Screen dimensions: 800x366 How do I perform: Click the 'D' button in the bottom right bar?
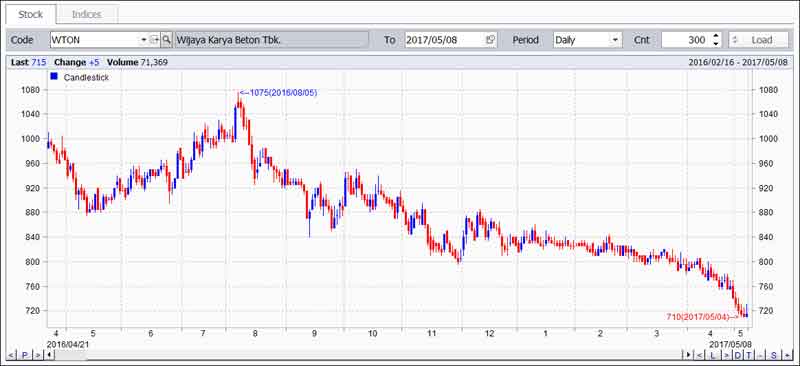click(x=738, y=355)
